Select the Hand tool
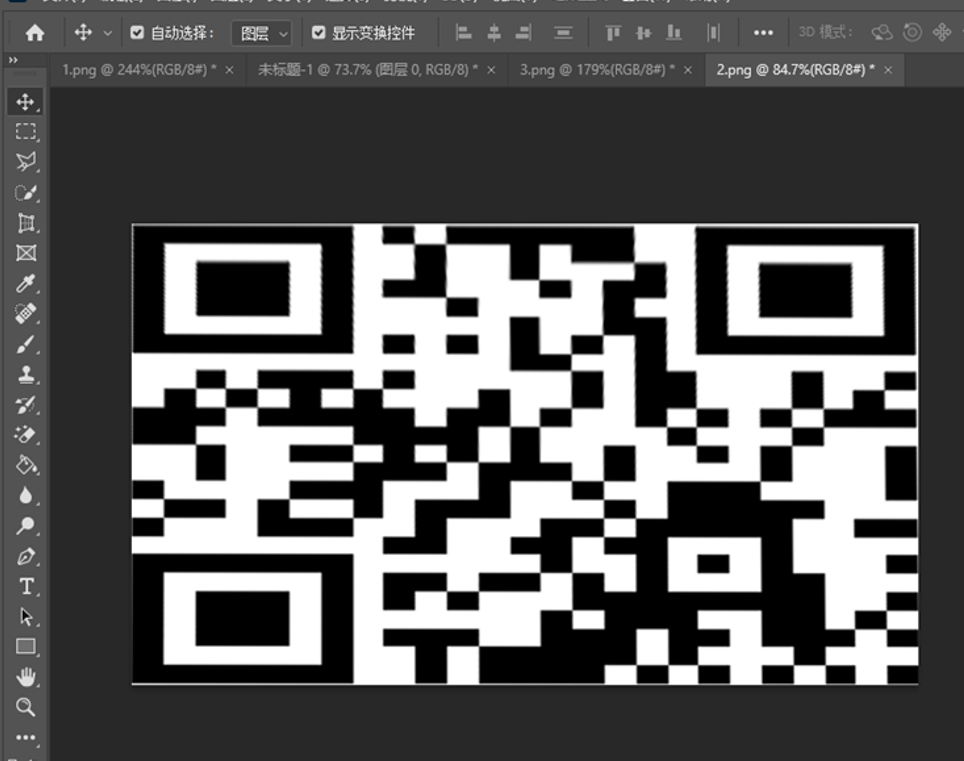 25,677
